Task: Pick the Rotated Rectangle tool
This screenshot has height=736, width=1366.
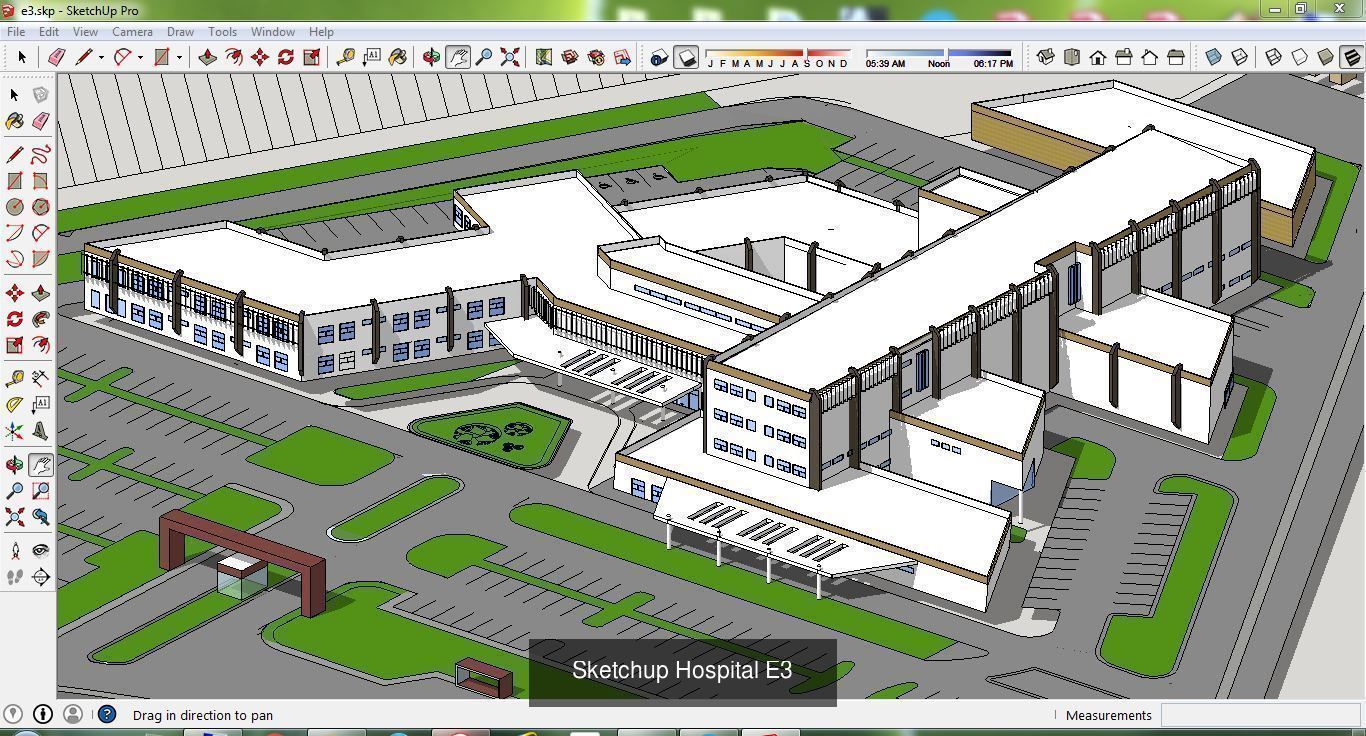Action: [x=40, y=181]
